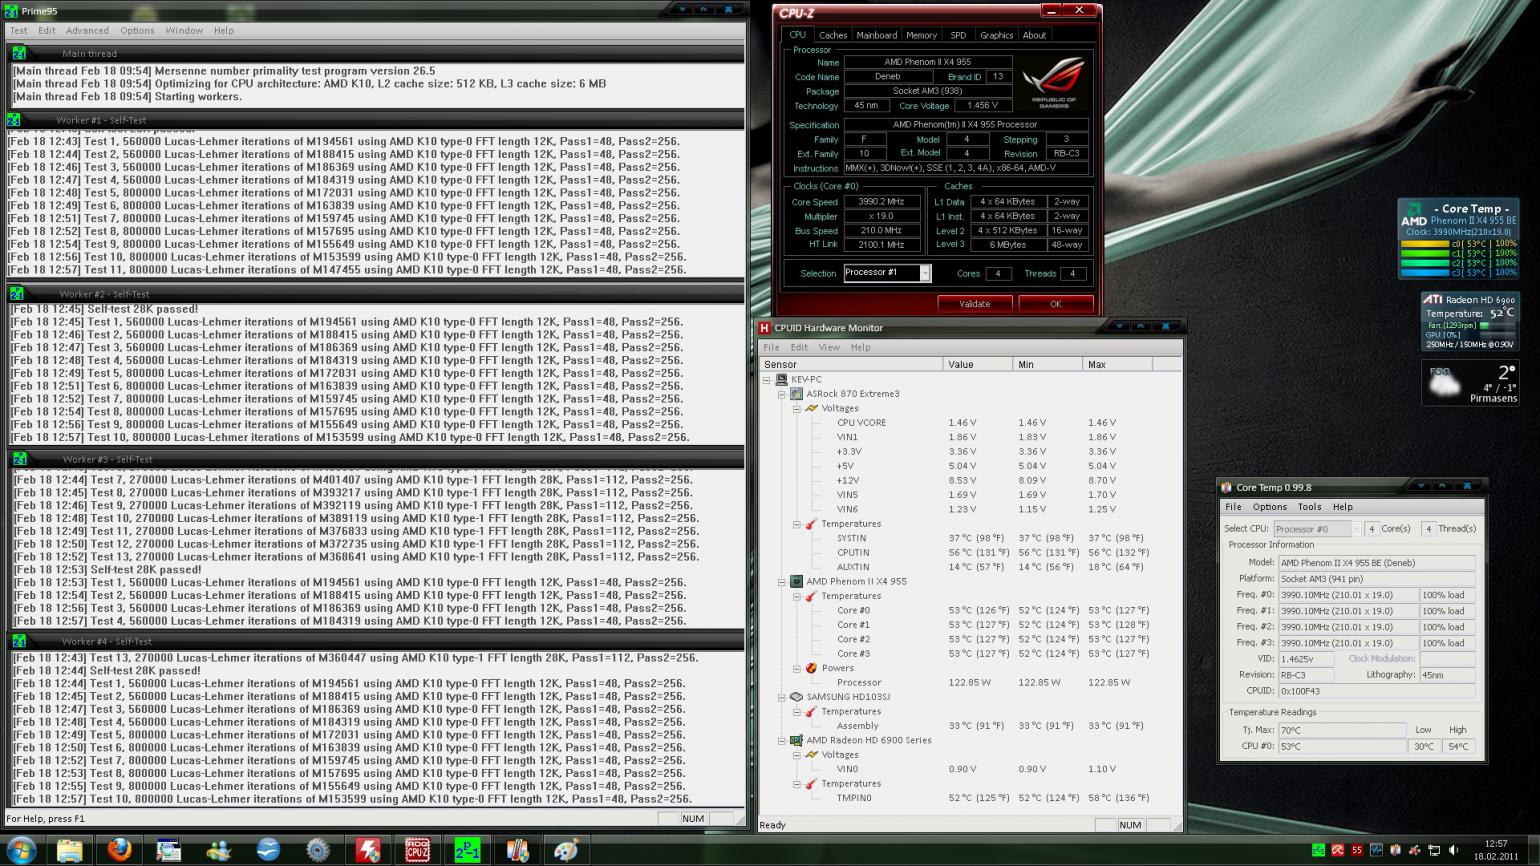Click the Worker #1 Self-Test window icon
1540x866 pixels.
14,120
